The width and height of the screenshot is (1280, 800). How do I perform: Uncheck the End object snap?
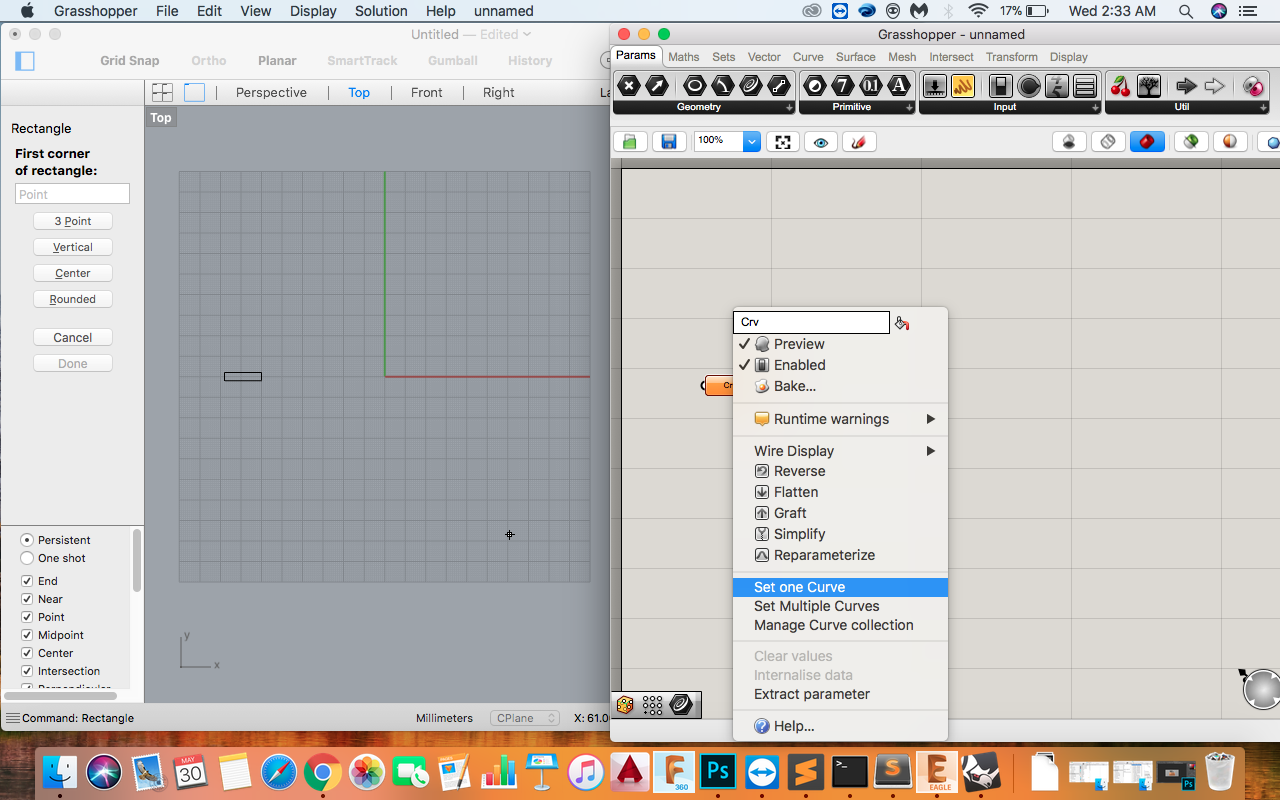(27, 581)
